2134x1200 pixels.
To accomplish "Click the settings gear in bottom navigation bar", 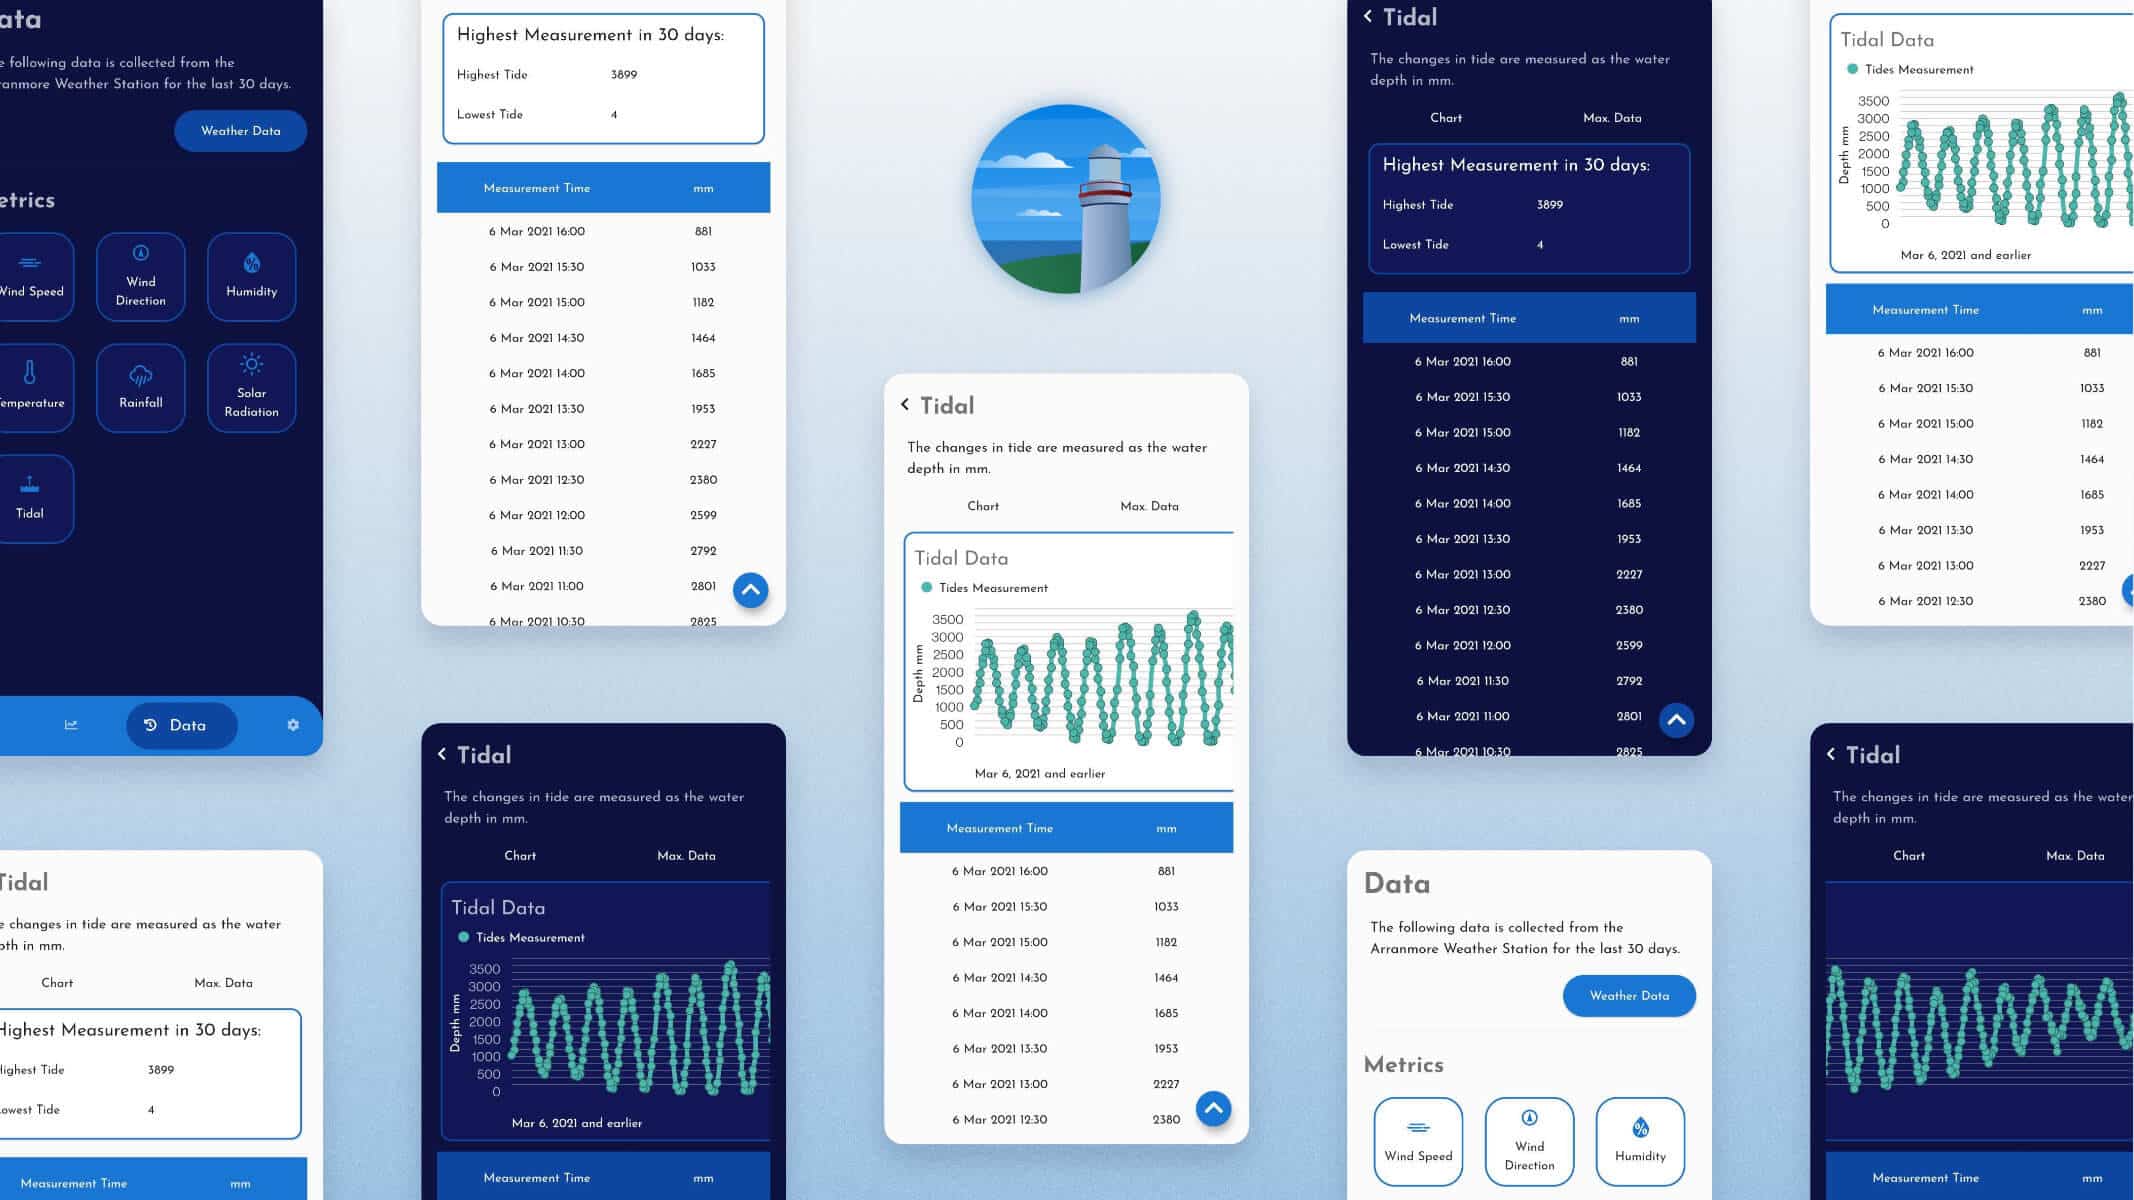I will click(293, 725).
